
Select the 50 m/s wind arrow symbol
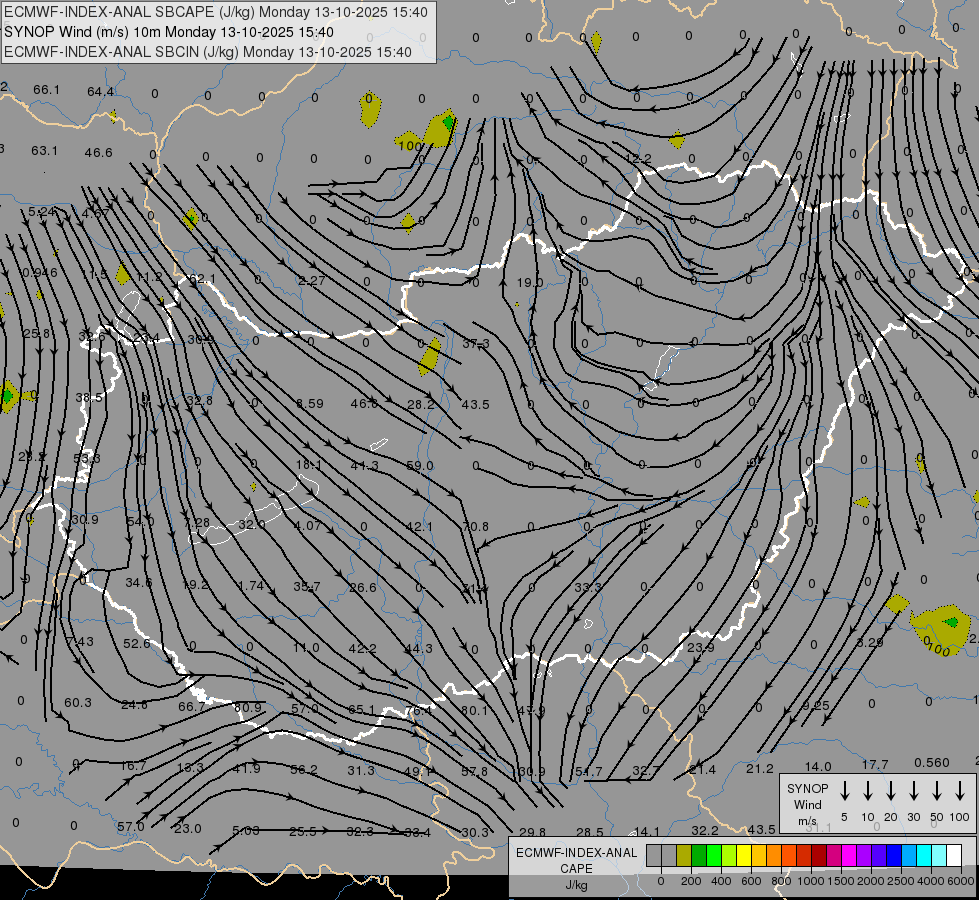(937, 791)
